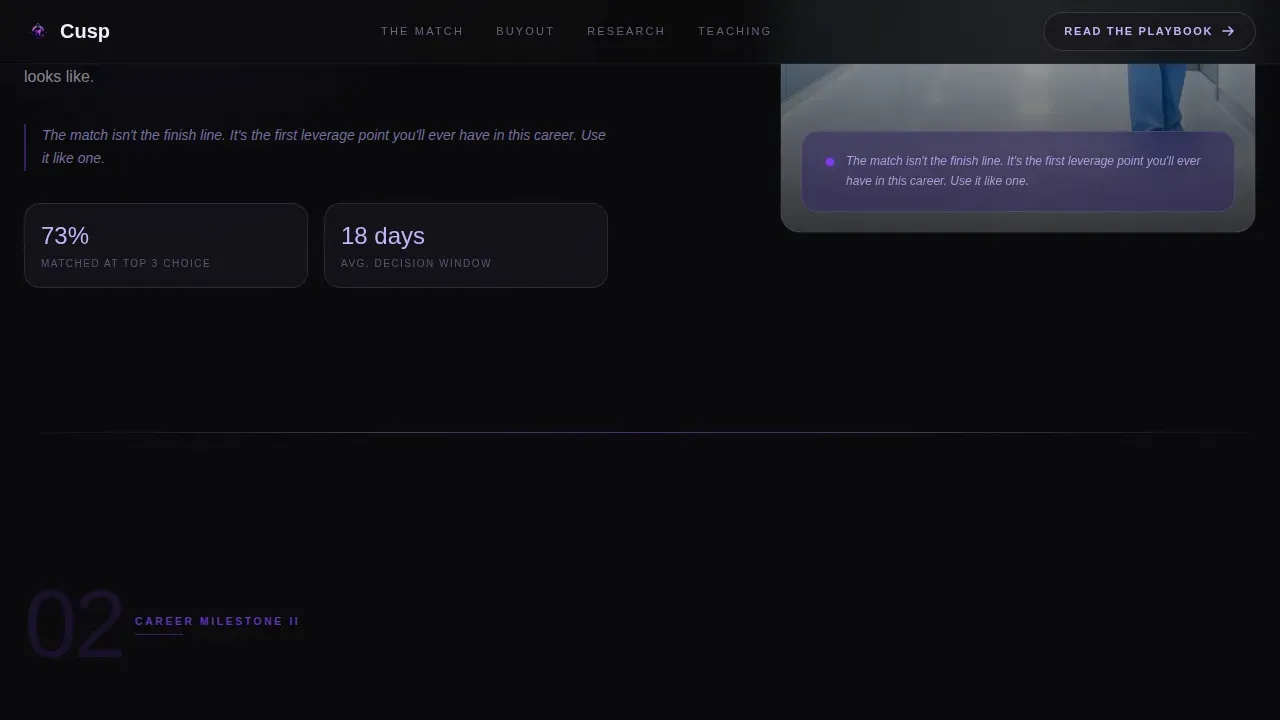1280x720 pixels.
Task: Open The Match nav item
Action: click(422, 31)
